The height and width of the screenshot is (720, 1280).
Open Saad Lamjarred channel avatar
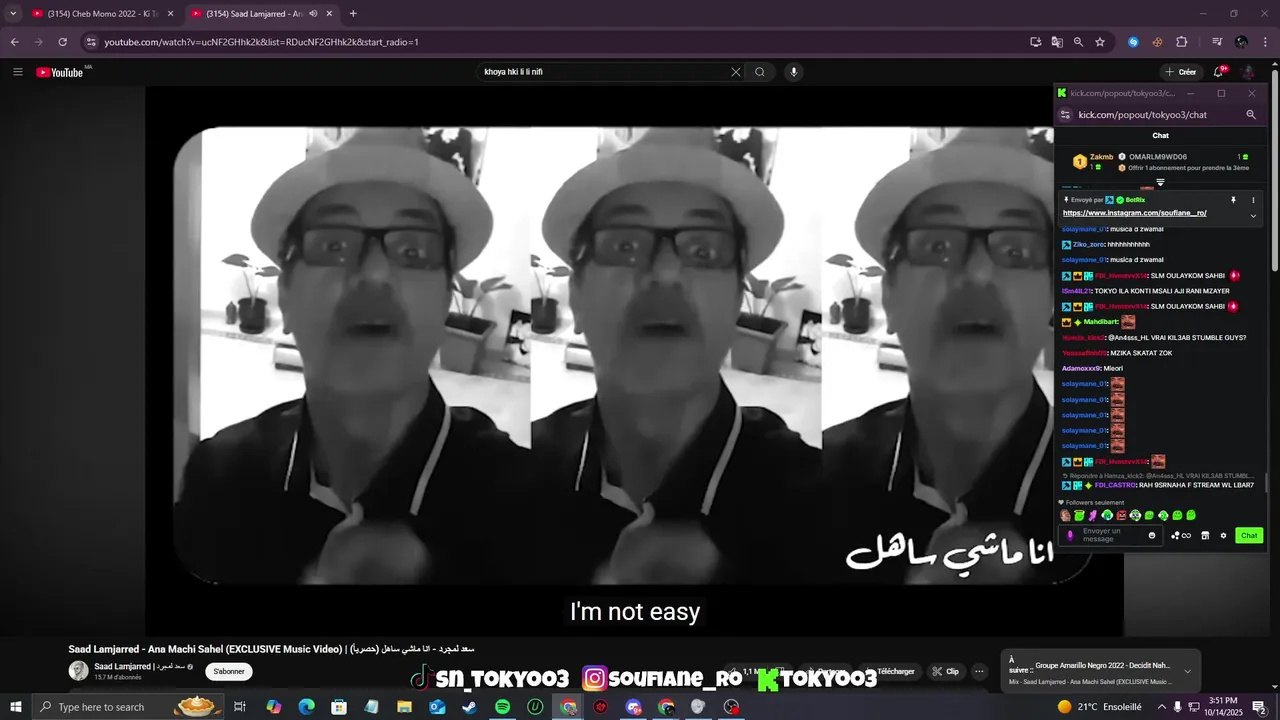tap(78, 671)
